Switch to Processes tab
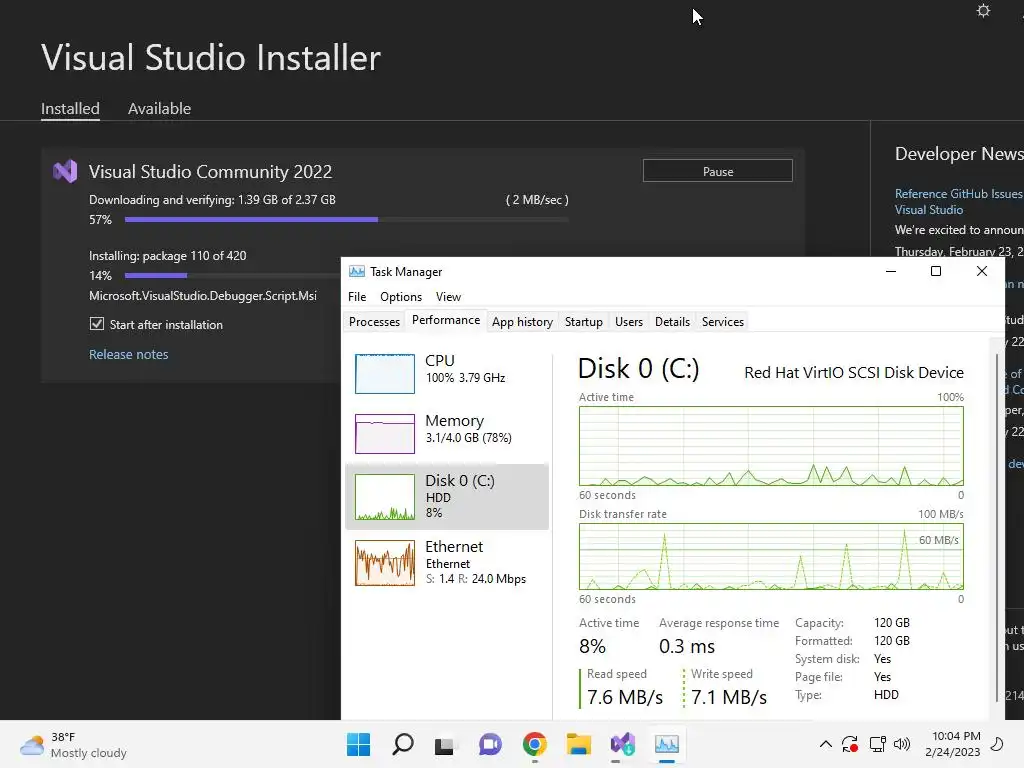 374,321
